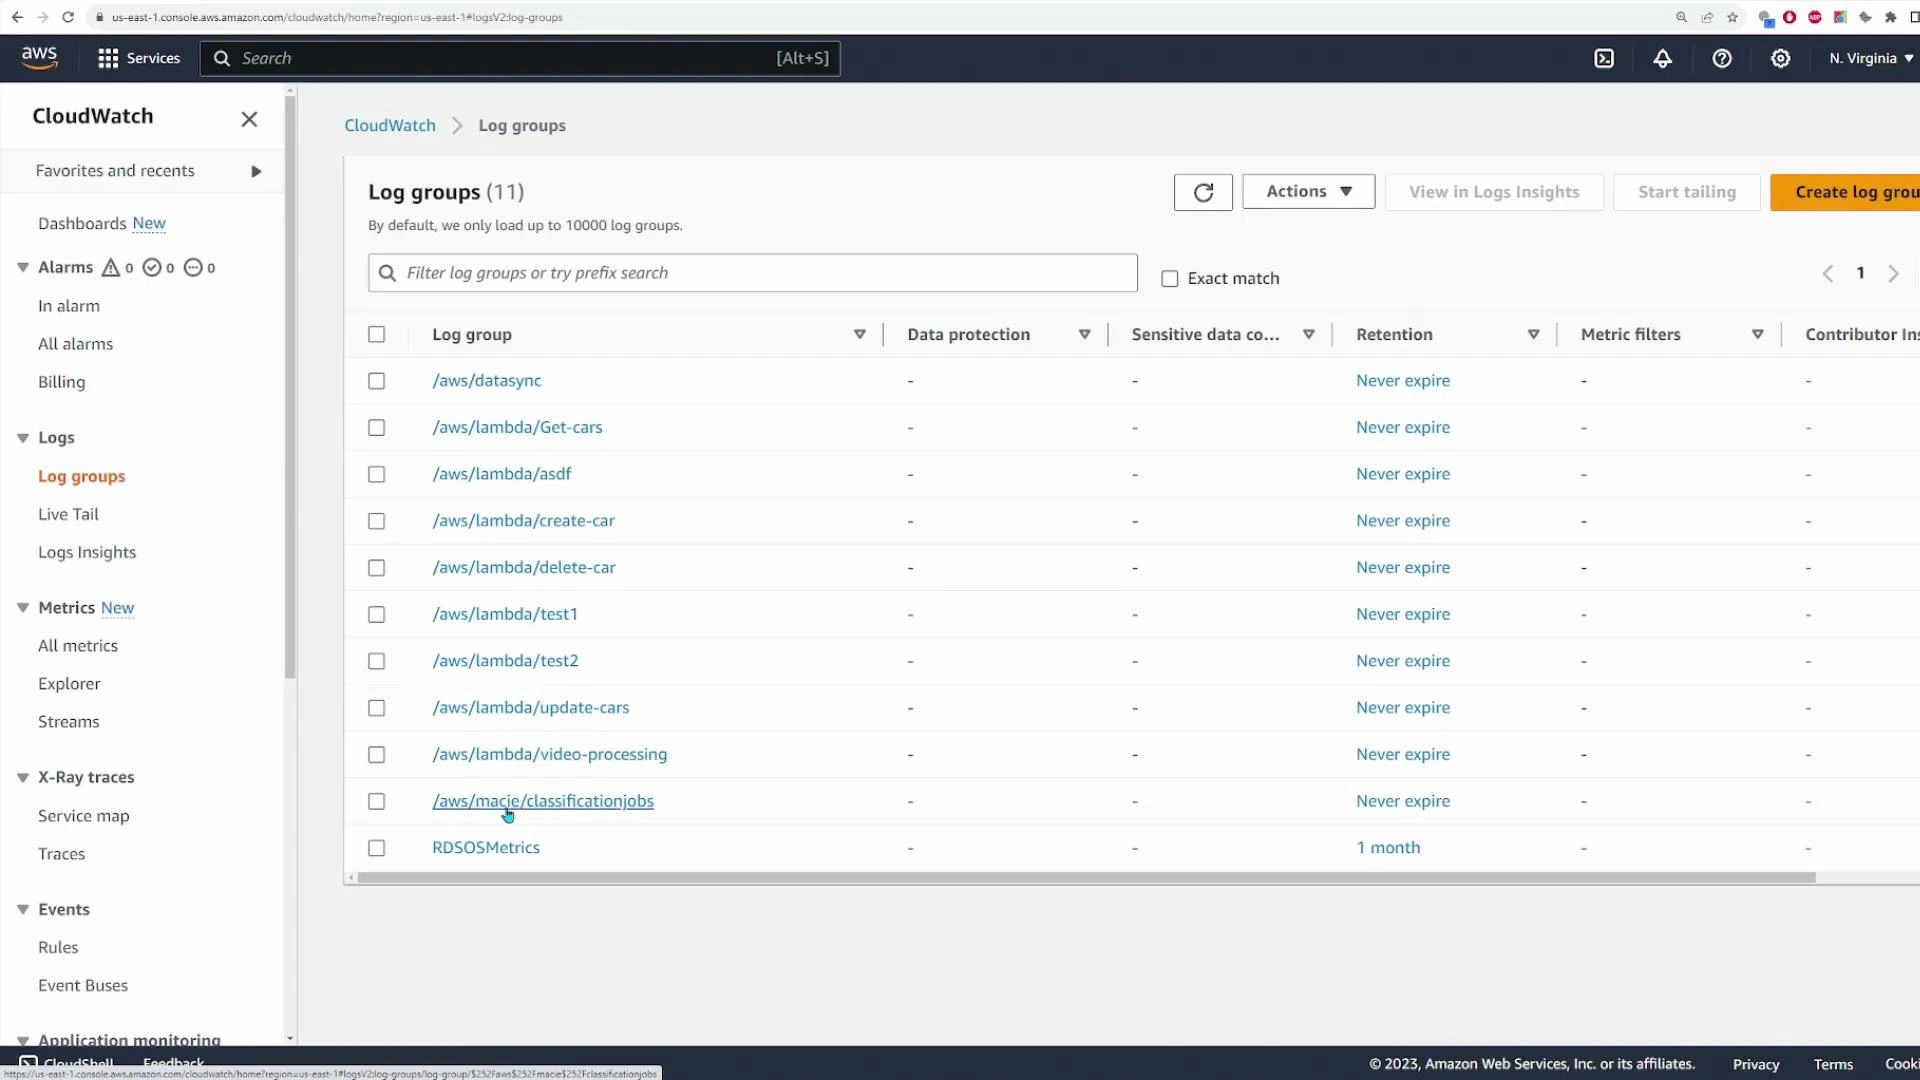Open the N. Virginia region selector
1920x1080 pixels.
pyautogui.click(x=1869, y=58)
